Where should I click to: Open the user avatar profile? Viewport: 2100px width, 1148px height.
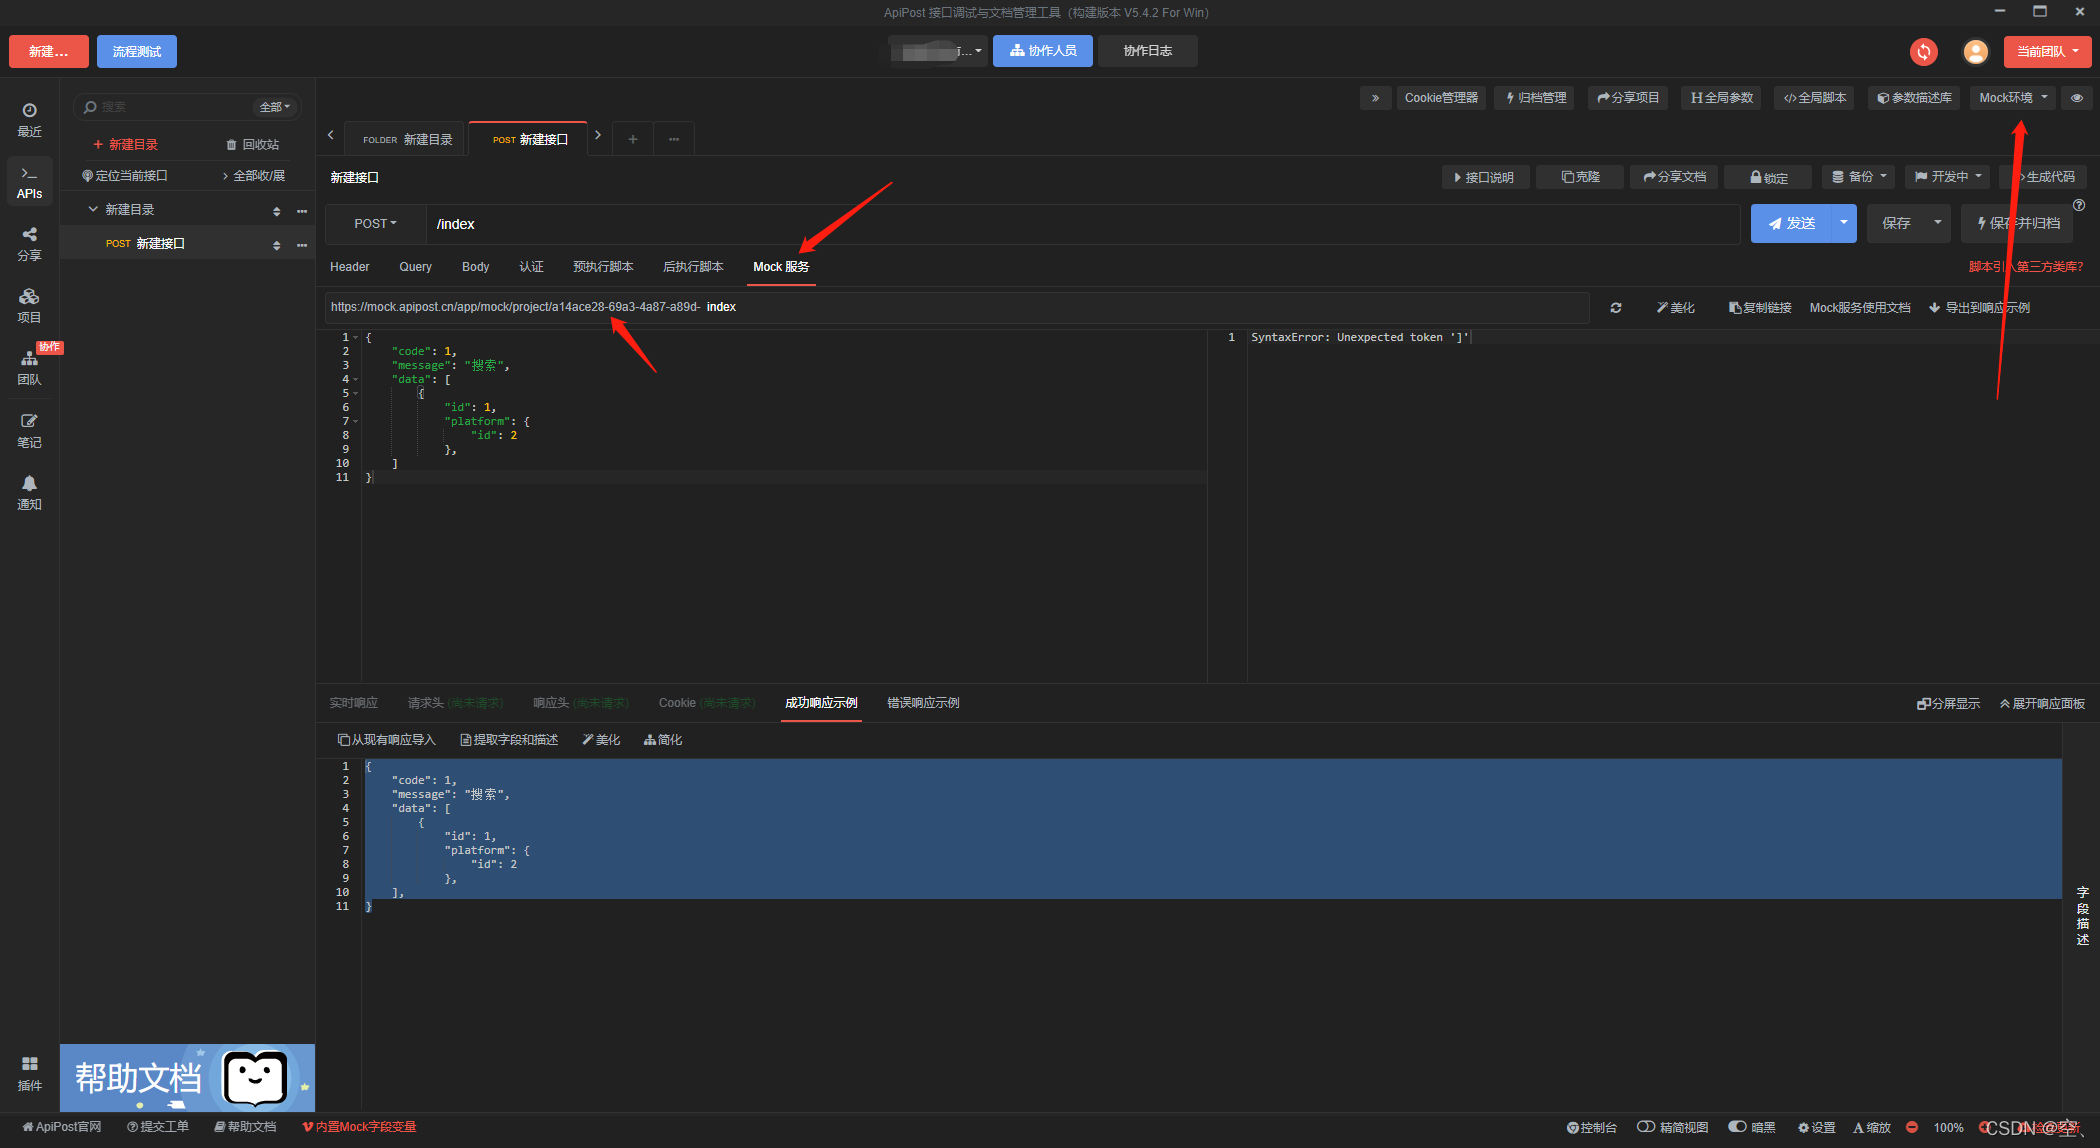click(x=1975, y=51)
